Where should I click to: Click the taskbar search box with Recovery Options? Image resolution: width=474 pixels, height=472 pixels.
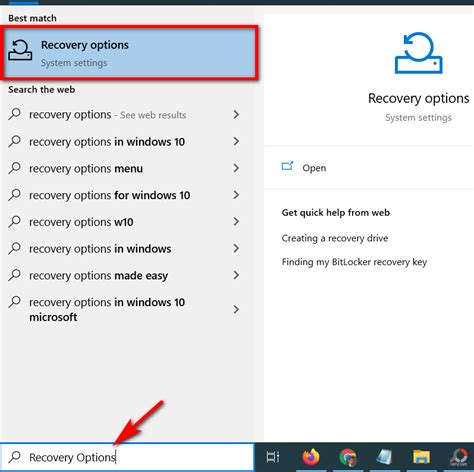[x=127, y=457]
